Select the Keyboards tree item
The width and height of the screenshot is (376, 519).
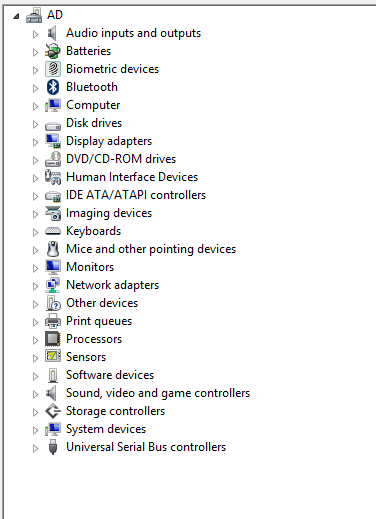coord(93,231)
